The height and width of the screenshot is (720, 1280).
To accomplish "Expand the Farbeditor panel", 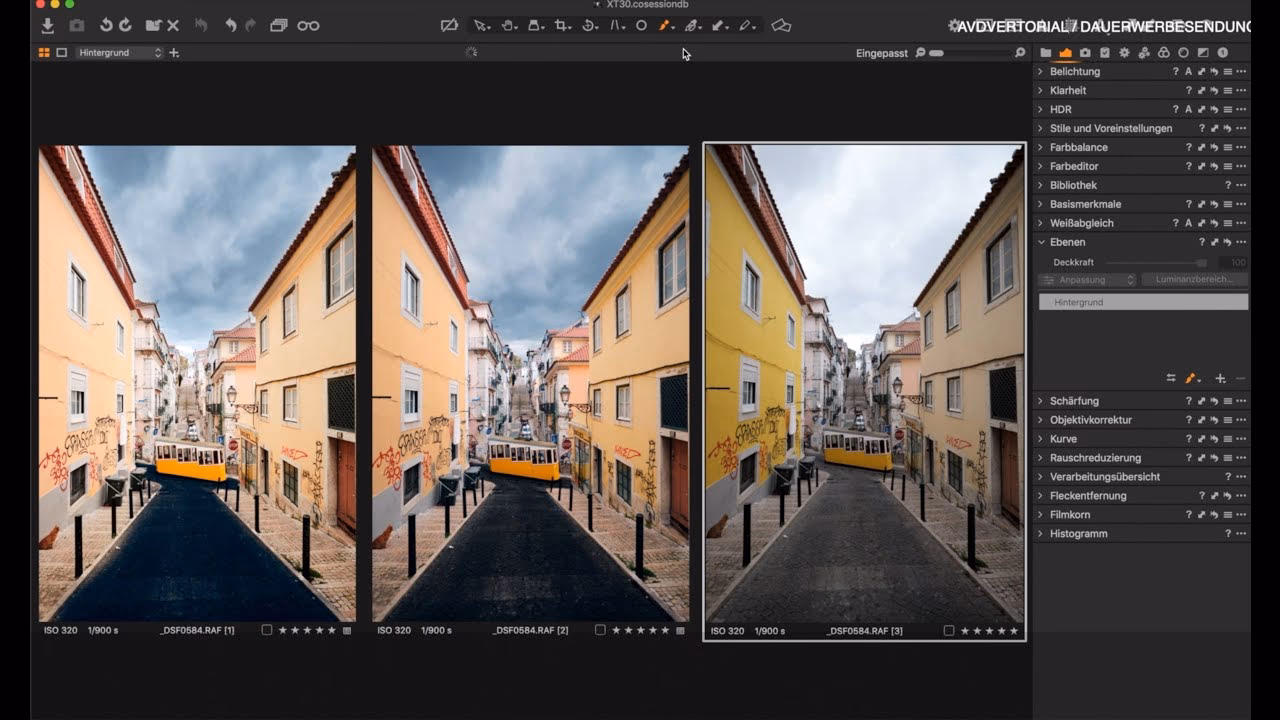I will click(x=1040, y=166).
